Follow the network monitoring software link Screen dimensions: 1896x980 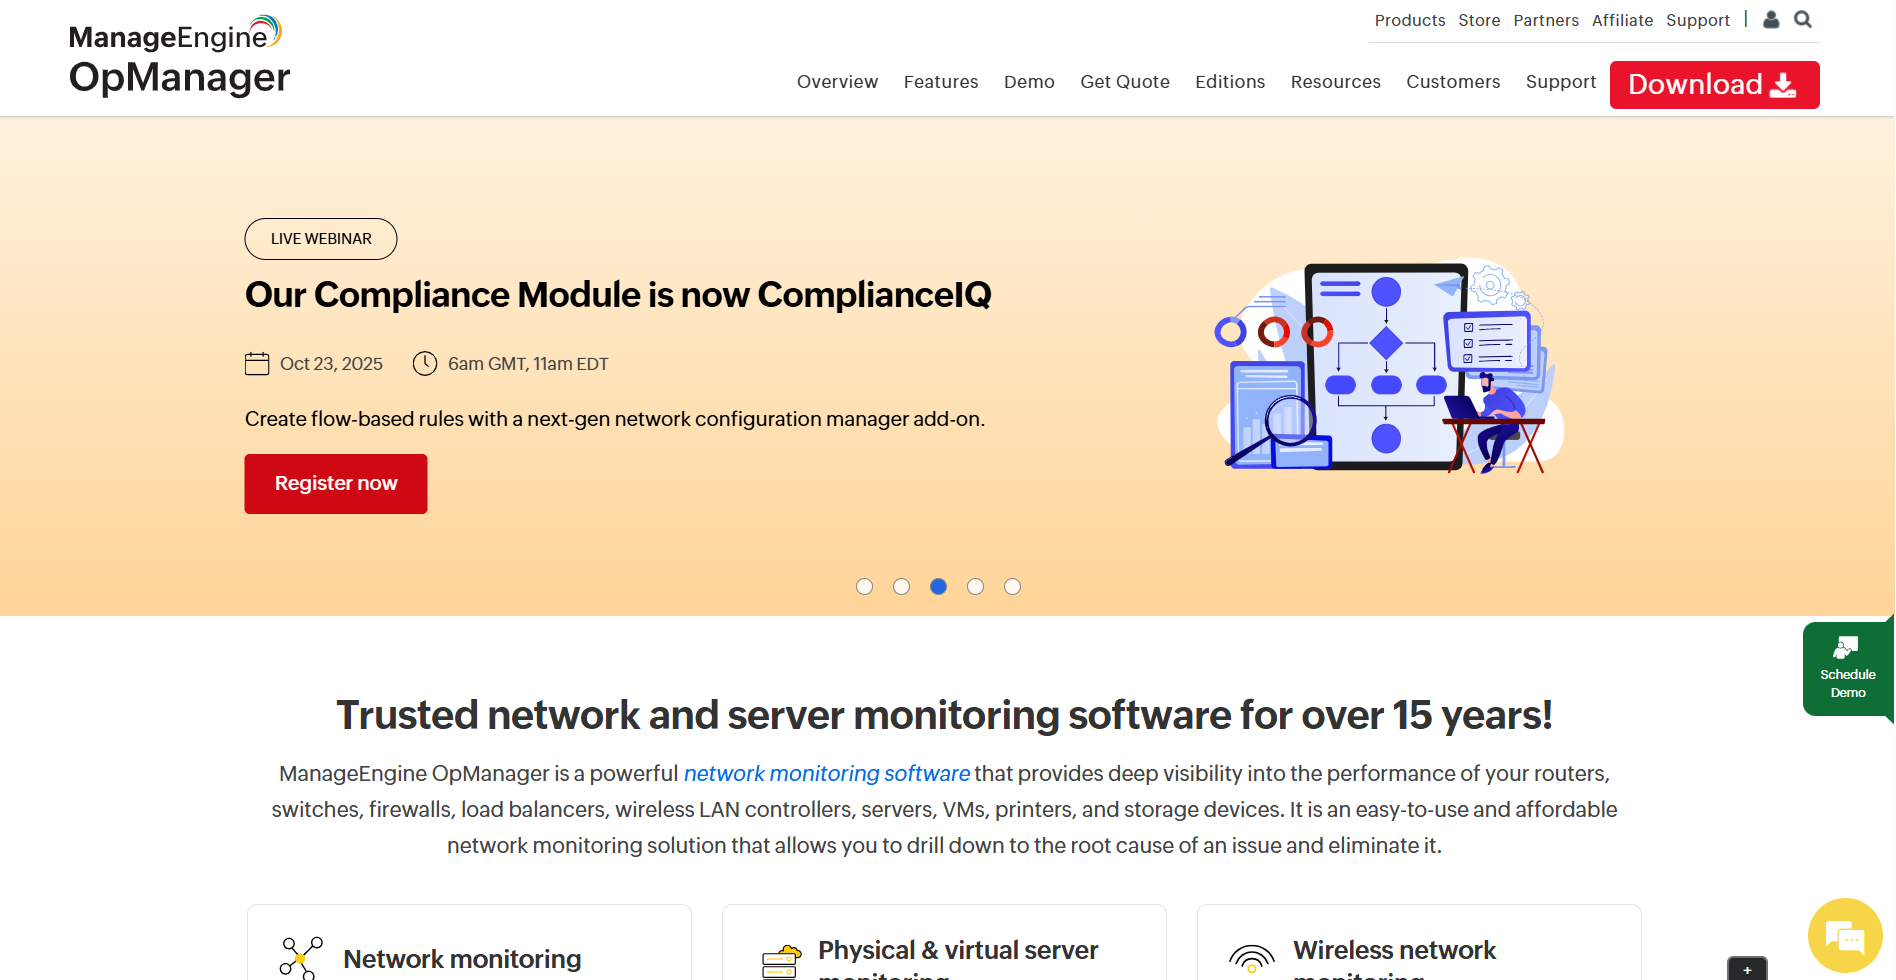point(826,773)
